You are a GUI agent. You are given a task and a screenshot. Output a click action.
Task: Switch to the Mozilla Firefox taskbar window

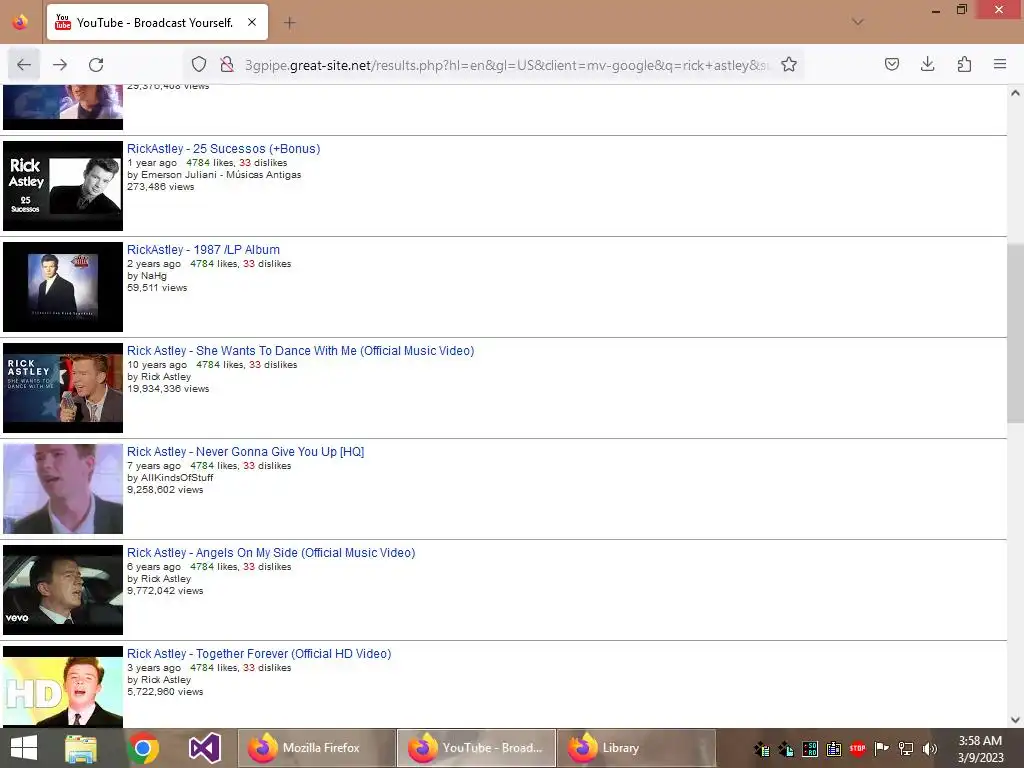[x=317, y=748]
